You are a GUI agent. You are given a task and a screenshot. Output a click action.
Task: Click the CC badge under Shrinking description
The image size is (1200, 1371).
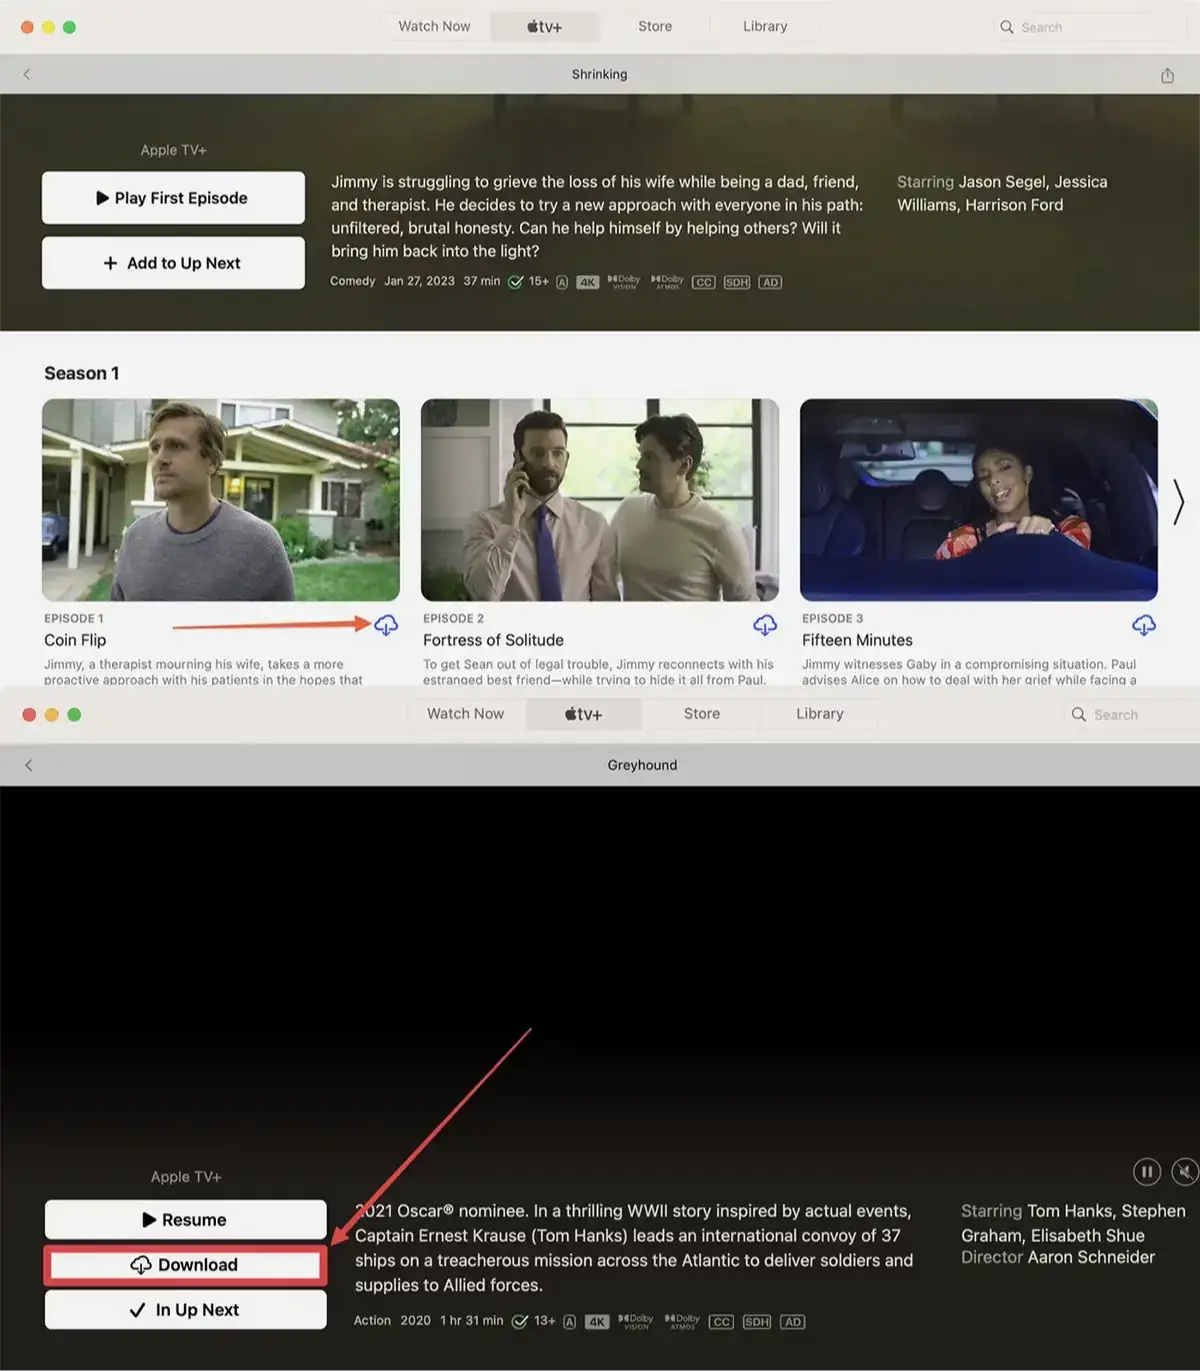click(x=704, y=282)
